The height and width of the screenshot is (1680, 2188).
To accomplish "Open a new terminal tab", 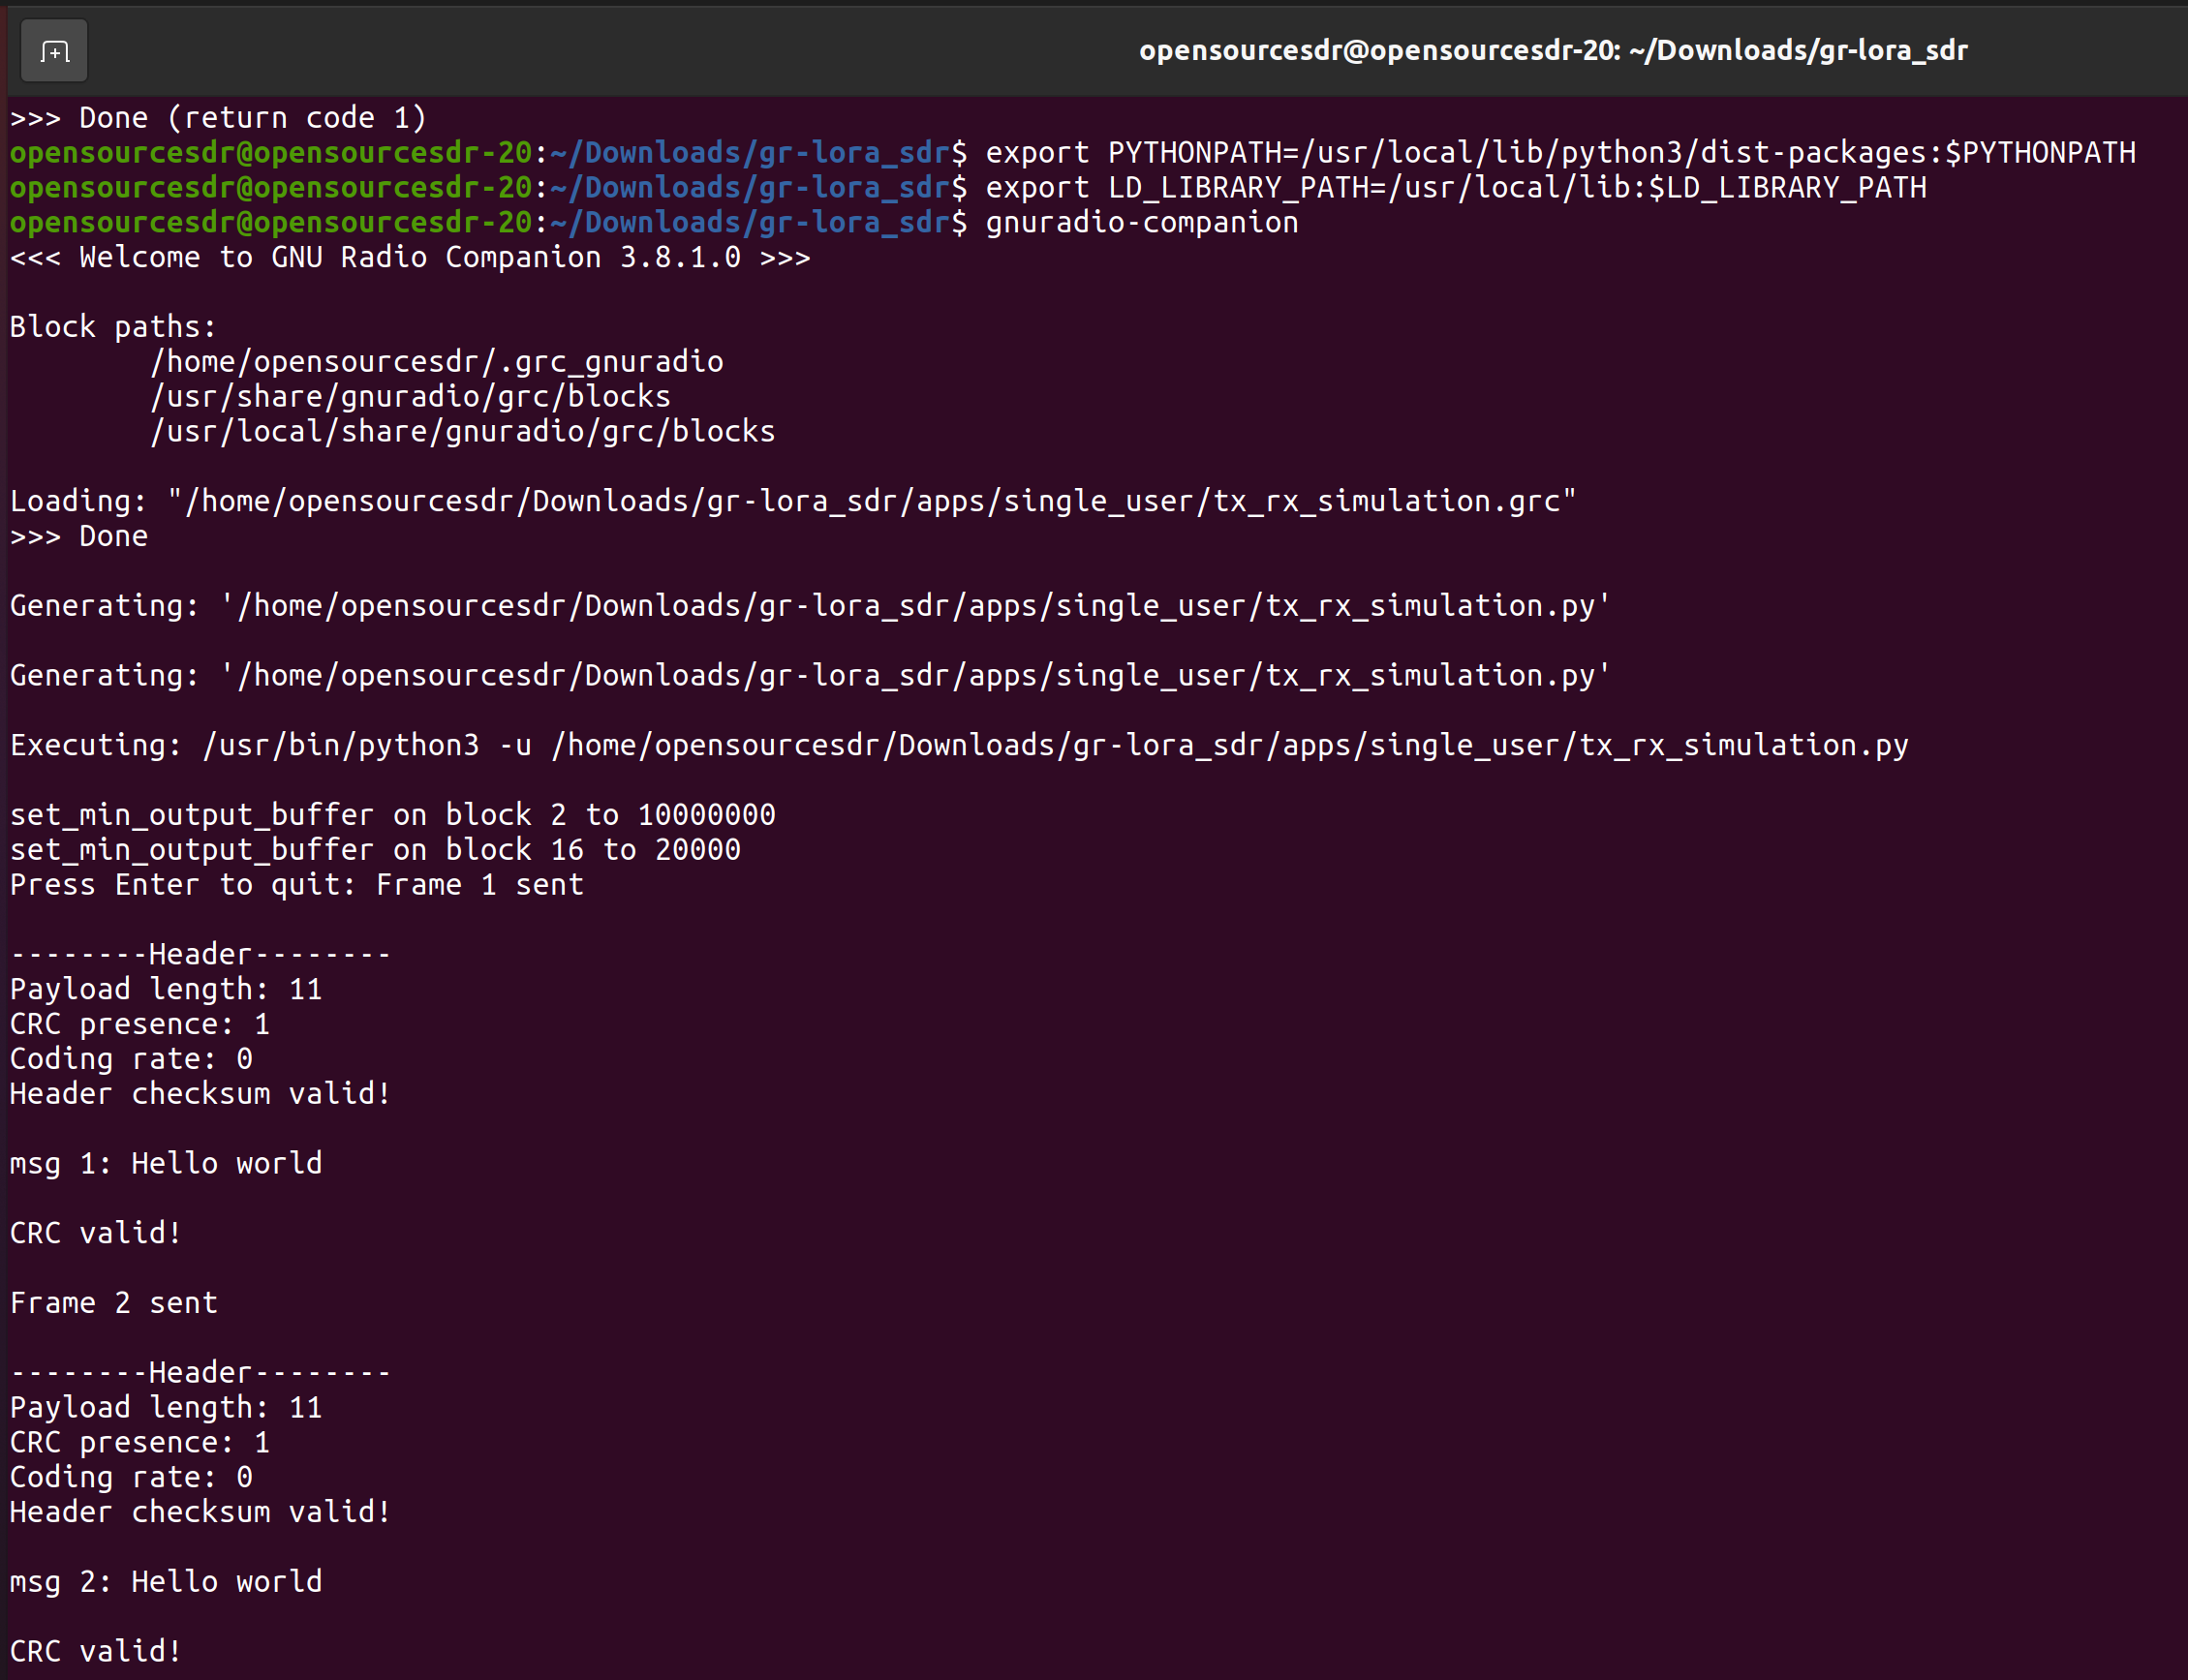I will [53, 50].
